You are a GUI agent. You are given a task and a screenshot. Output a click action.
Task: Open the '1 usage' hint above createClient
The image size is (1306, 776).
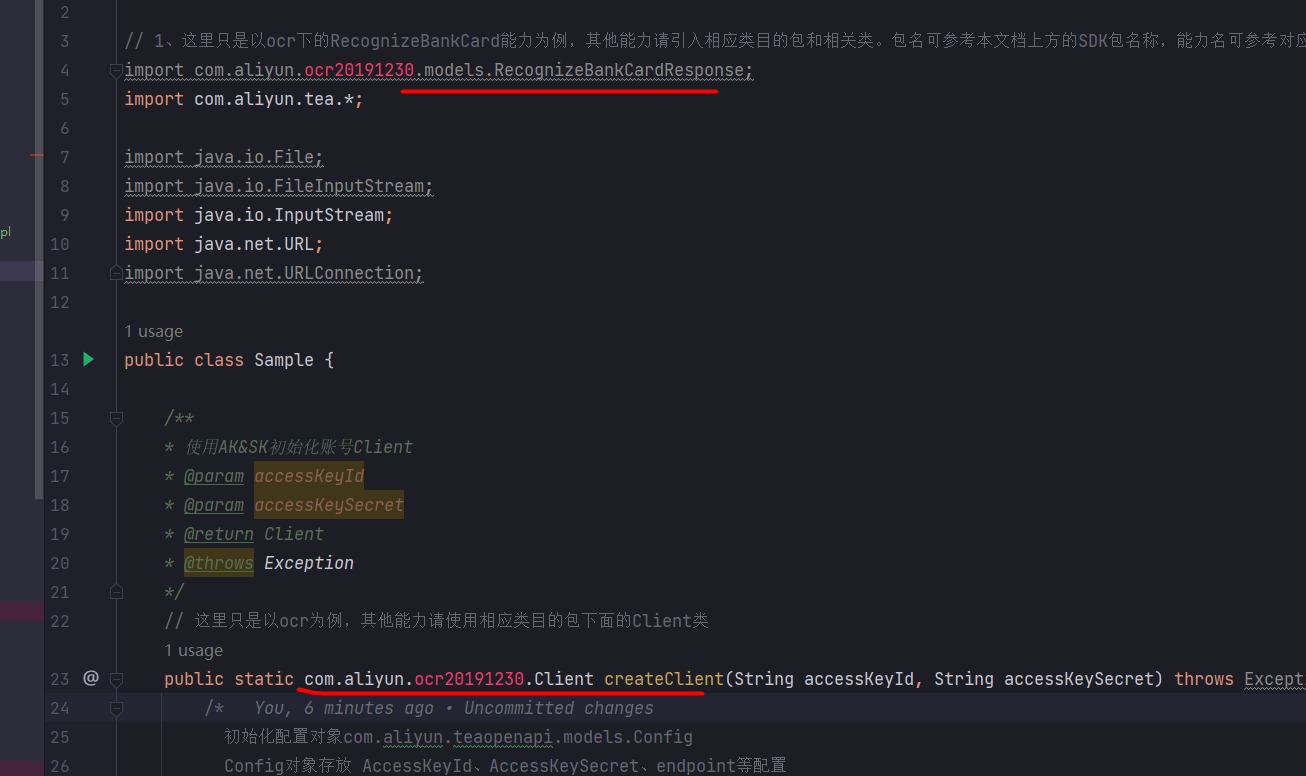(193, 650)
